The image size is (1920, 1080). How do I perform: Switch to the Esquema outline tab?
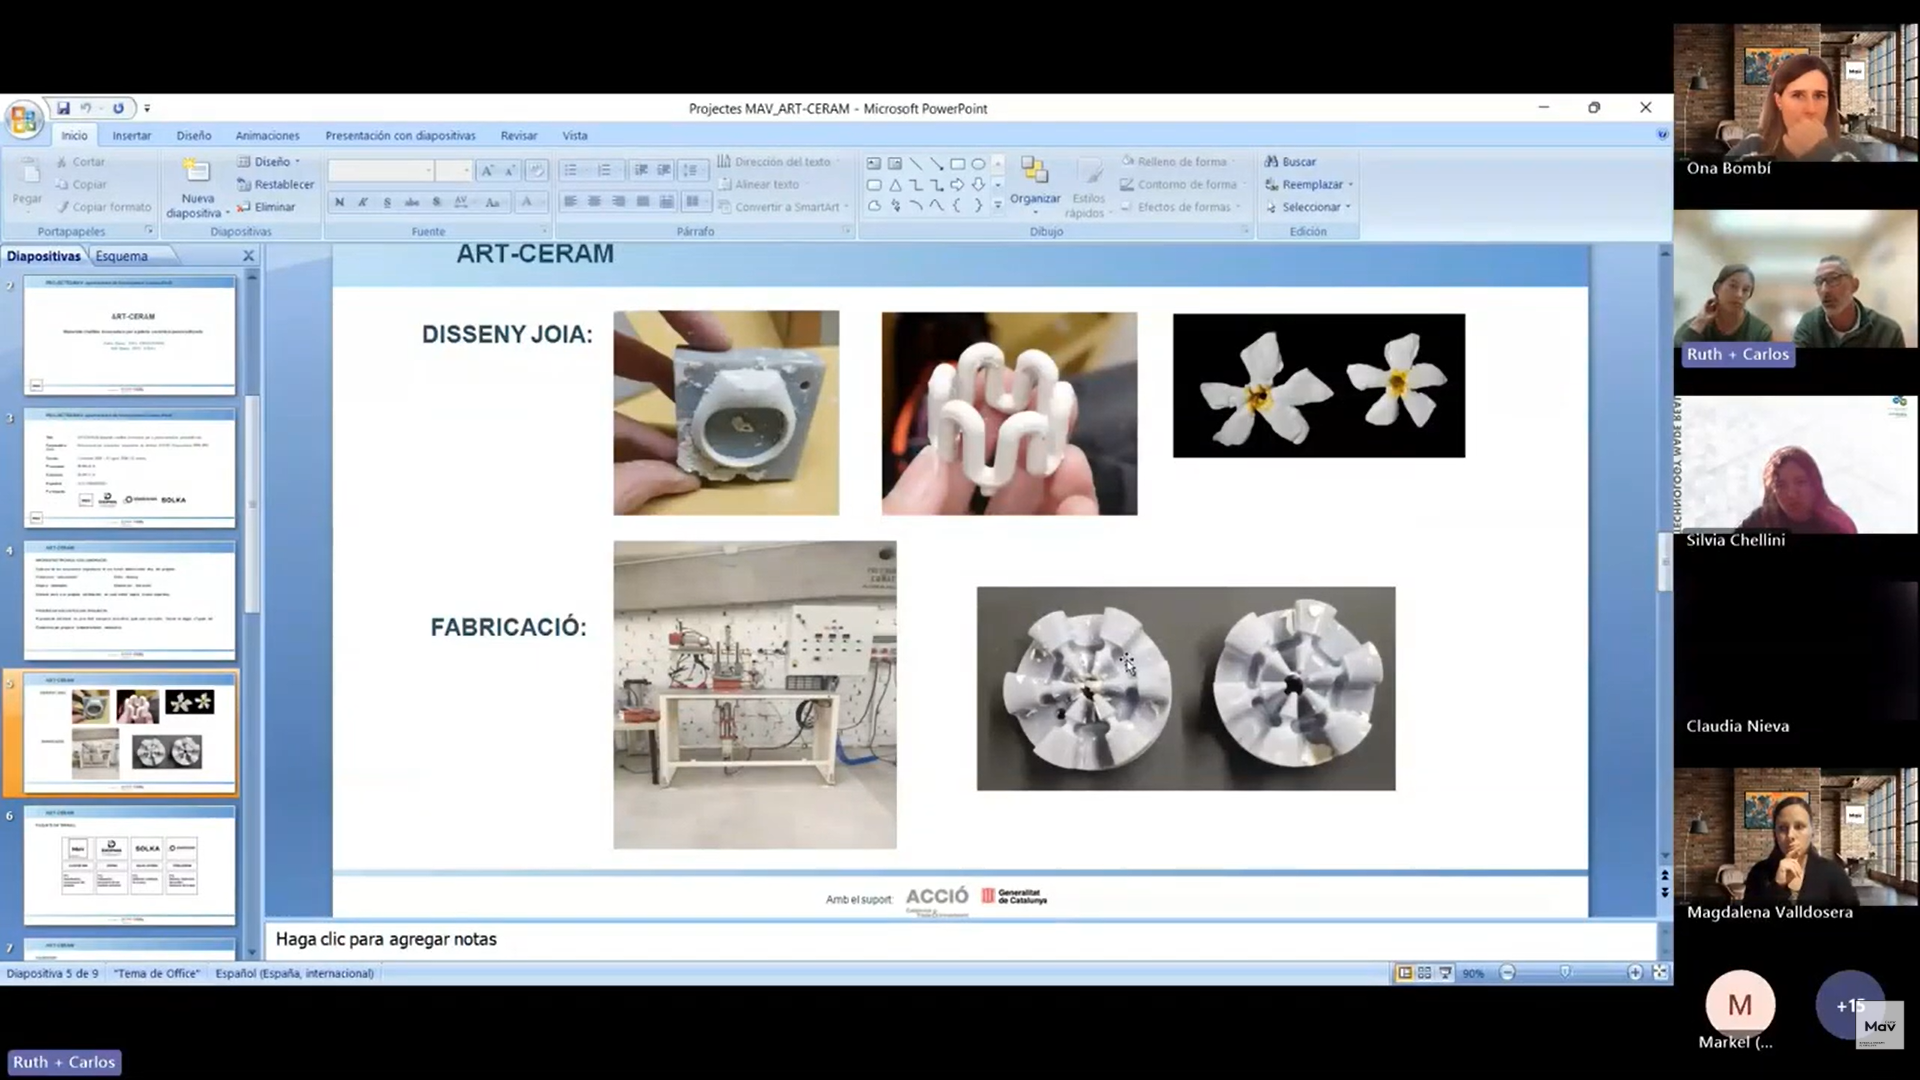point(121,256)
